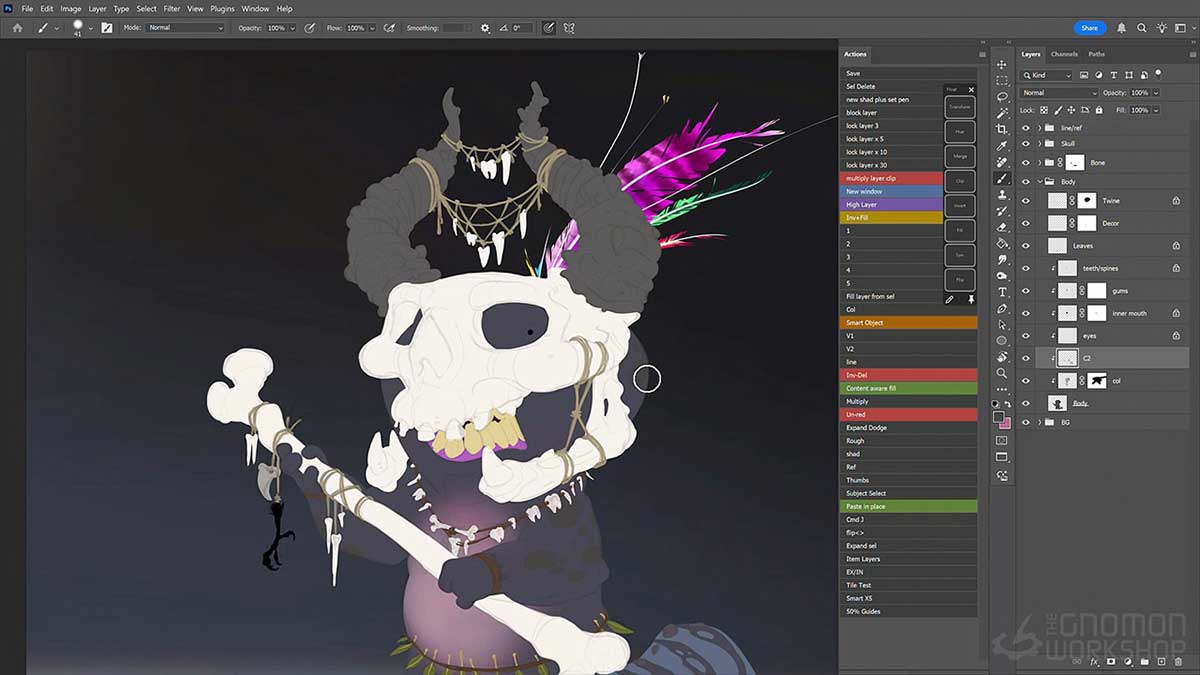This screenshot has height=675, width=1200.
Task: Select the Lasso tool
Action: pyautogui.click(x=1002, y=97)
